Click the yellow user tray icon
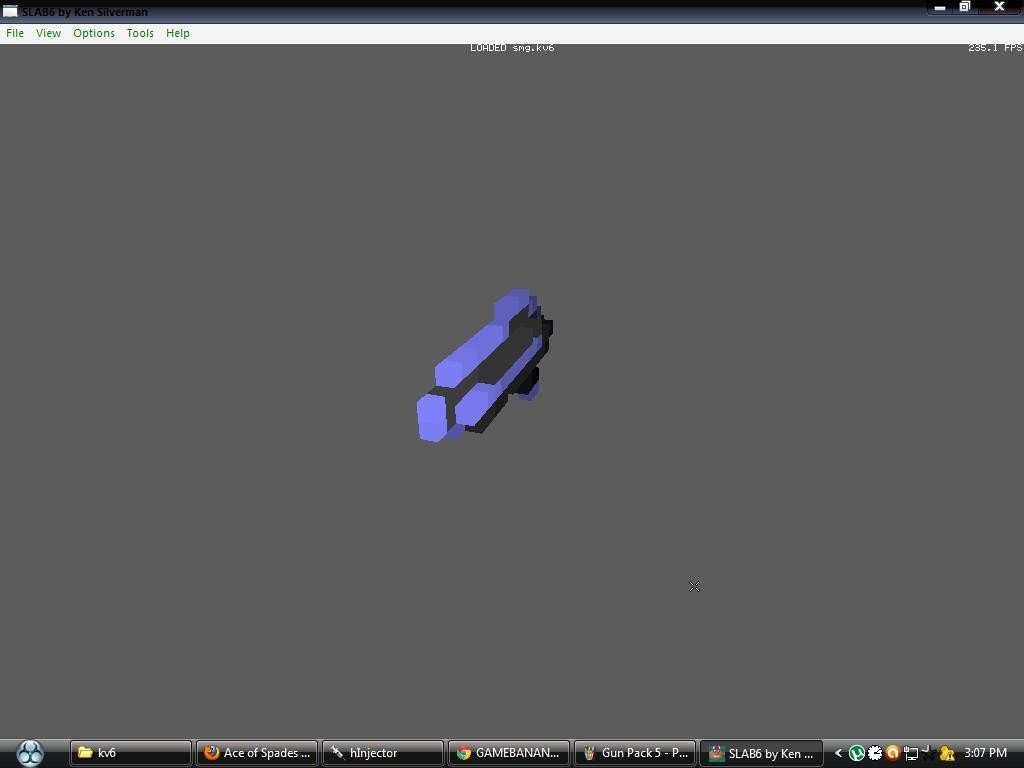 [946, 753]
